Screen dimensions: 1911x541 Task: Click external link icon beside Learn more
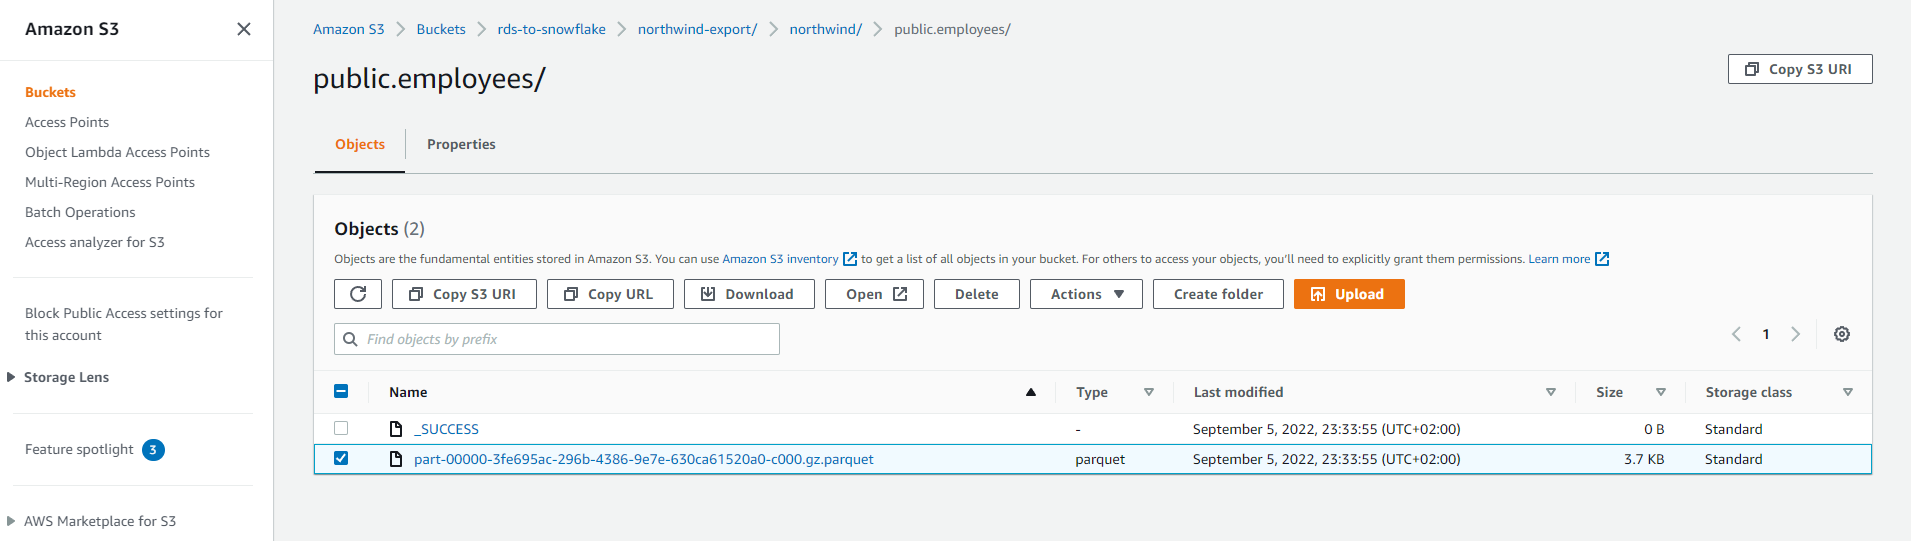click(1602, 259)
